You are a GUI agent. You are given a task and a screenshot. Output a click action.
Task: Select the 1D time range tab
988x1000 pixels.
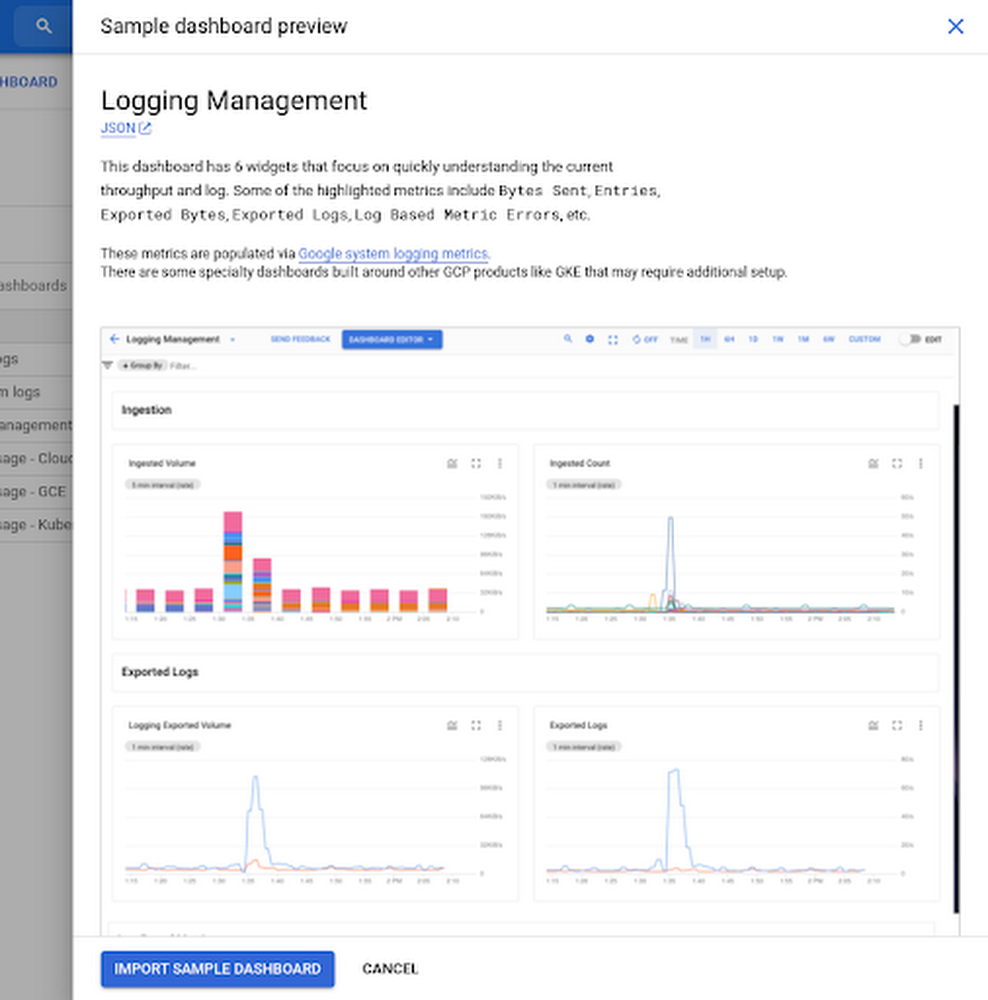tap(753, 339)
